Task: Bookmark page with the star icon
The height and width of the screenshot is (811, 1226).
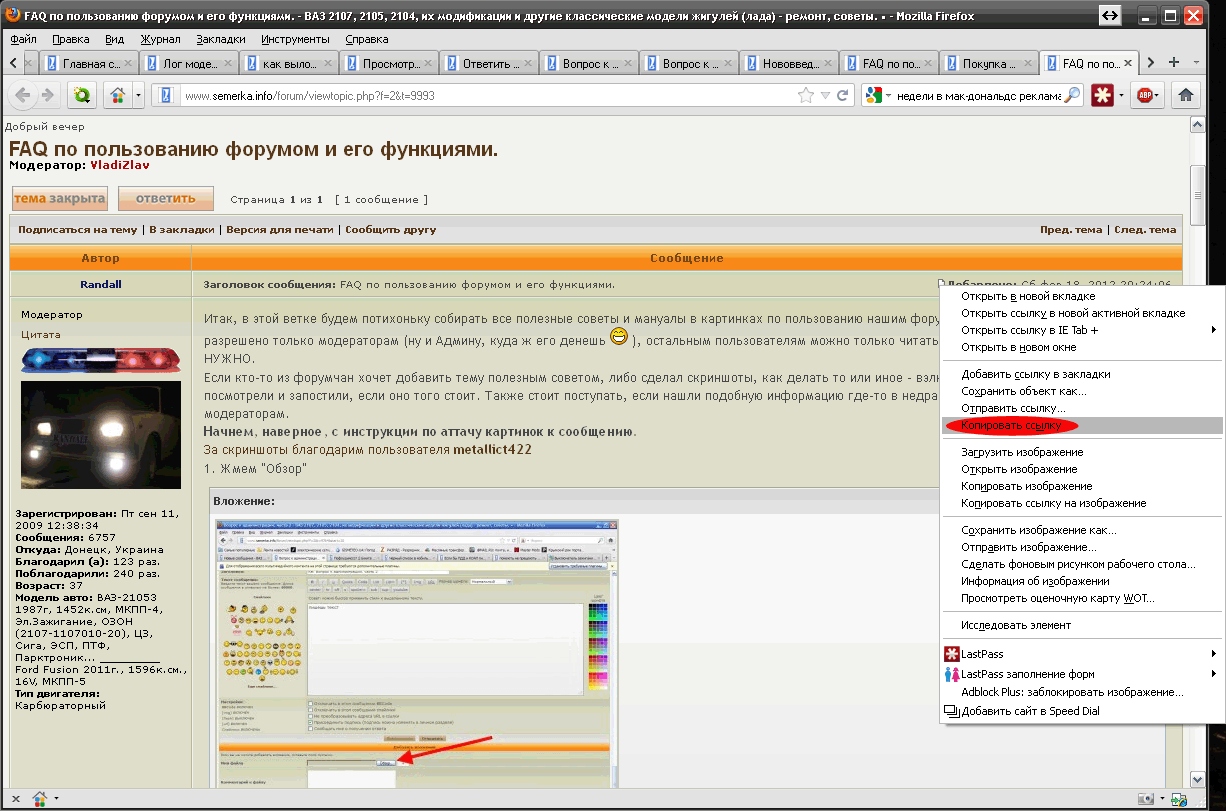Action: tap(806, 96)
